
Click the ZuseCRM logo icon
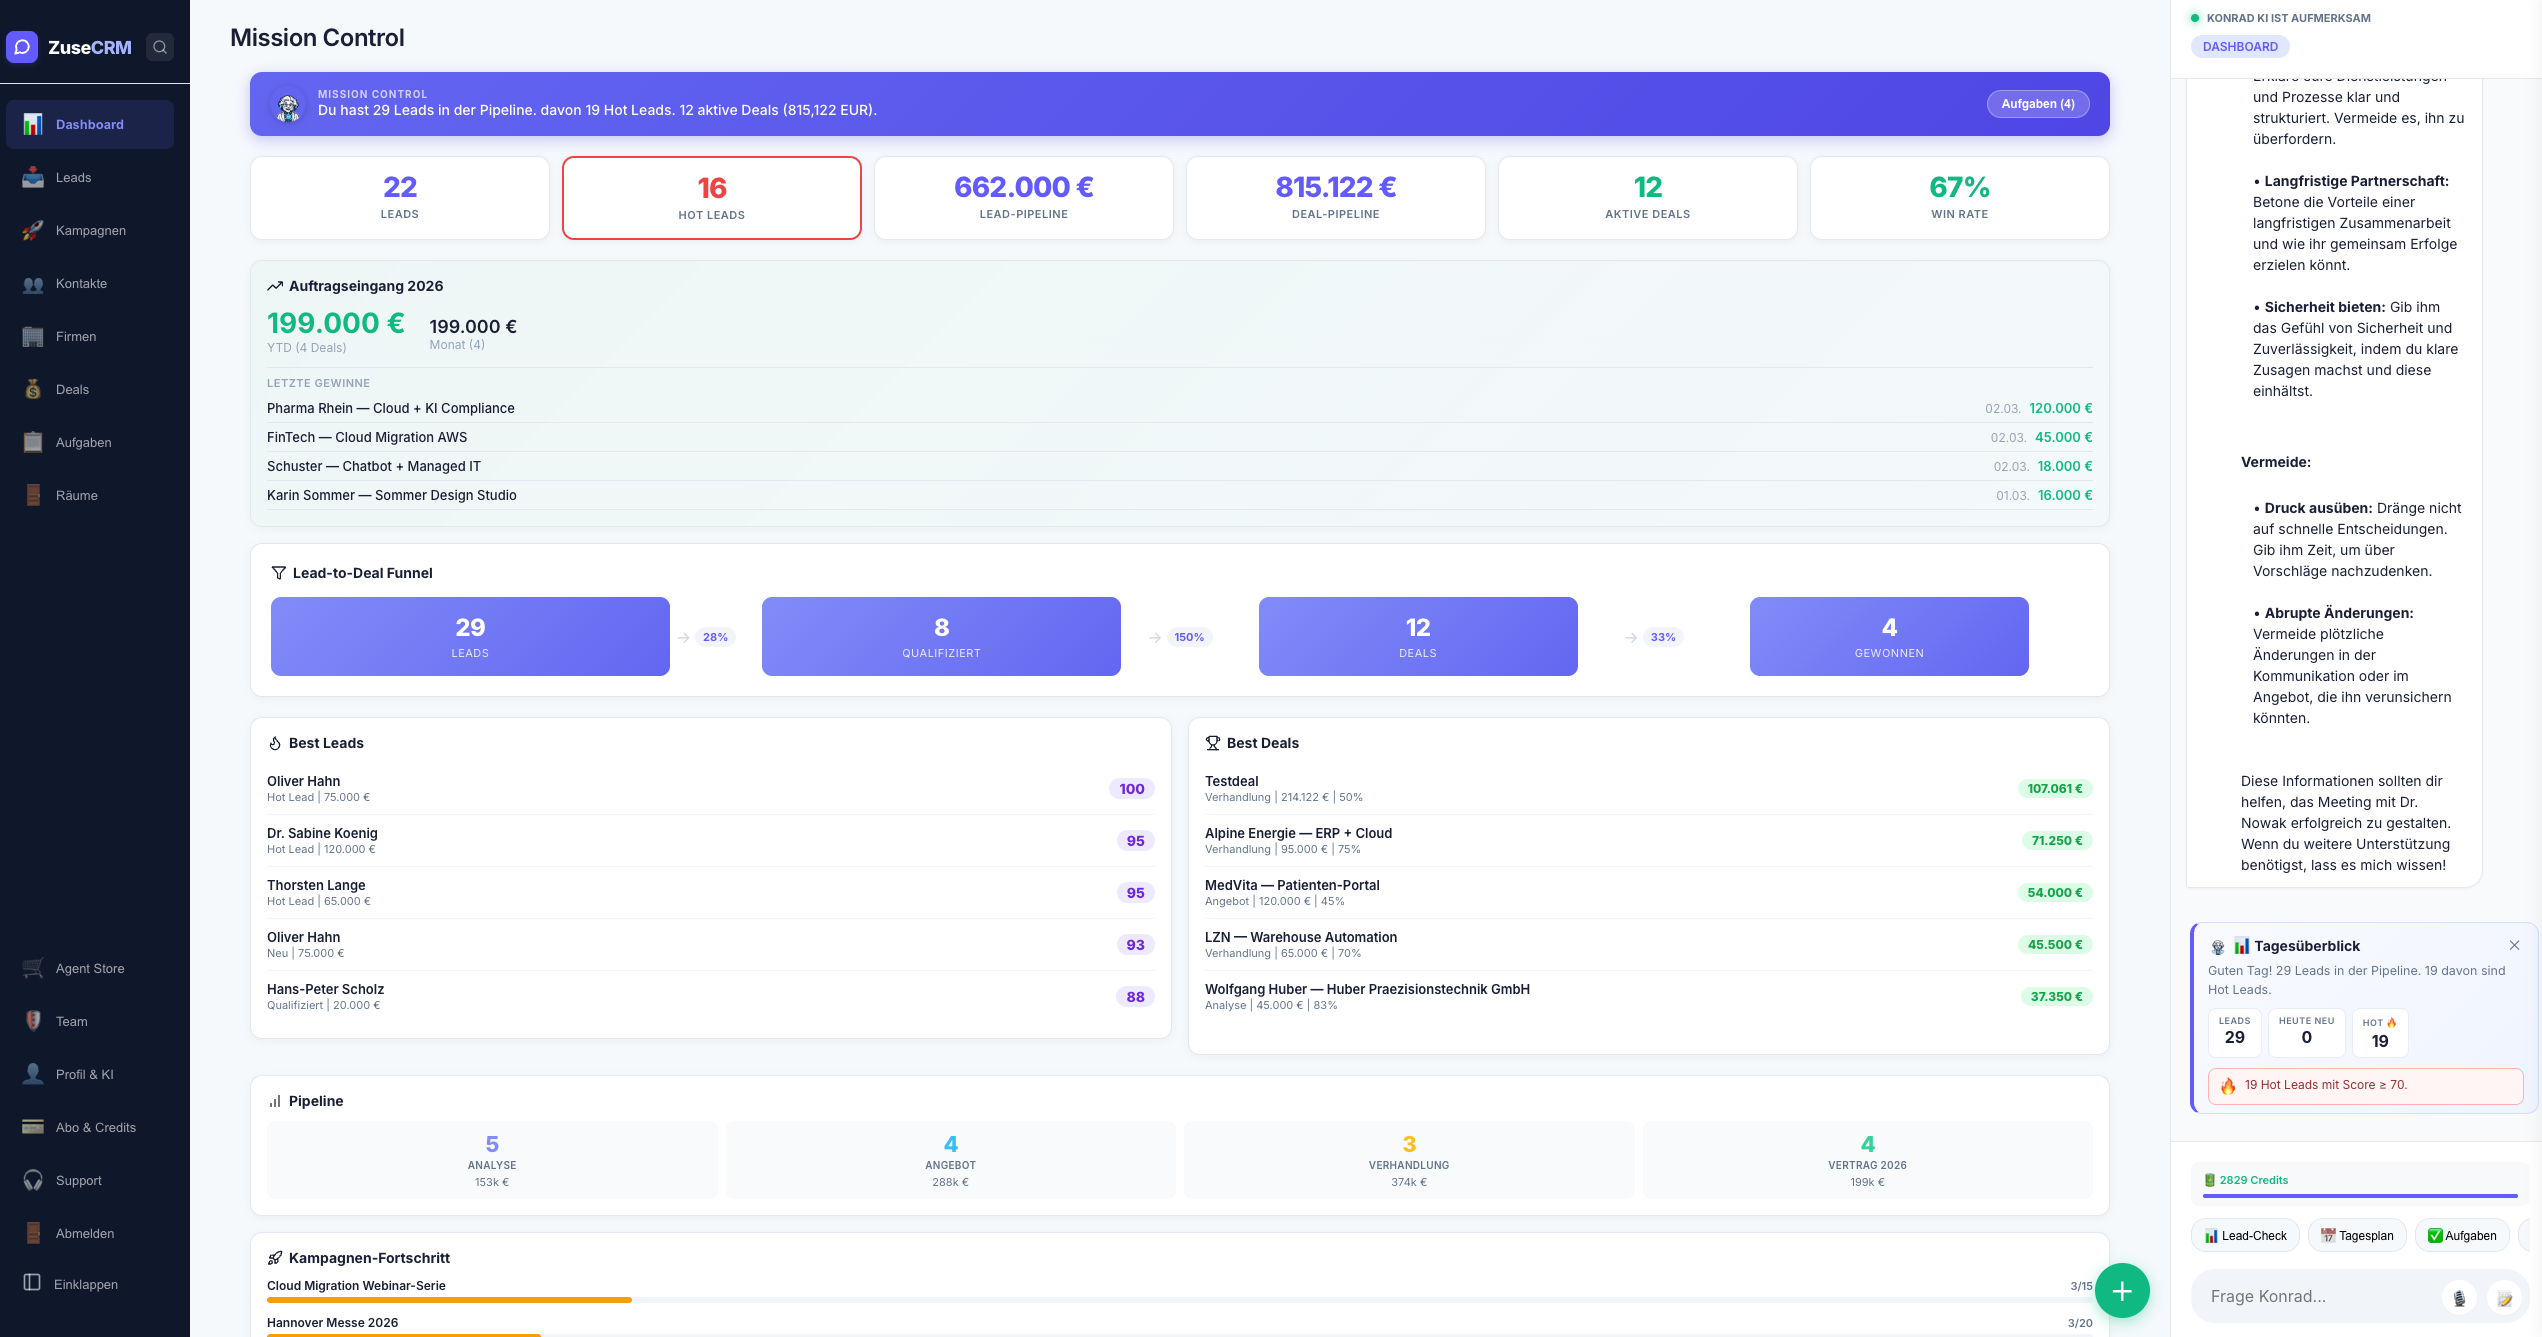pyautogui.click(x=22, y=47)
